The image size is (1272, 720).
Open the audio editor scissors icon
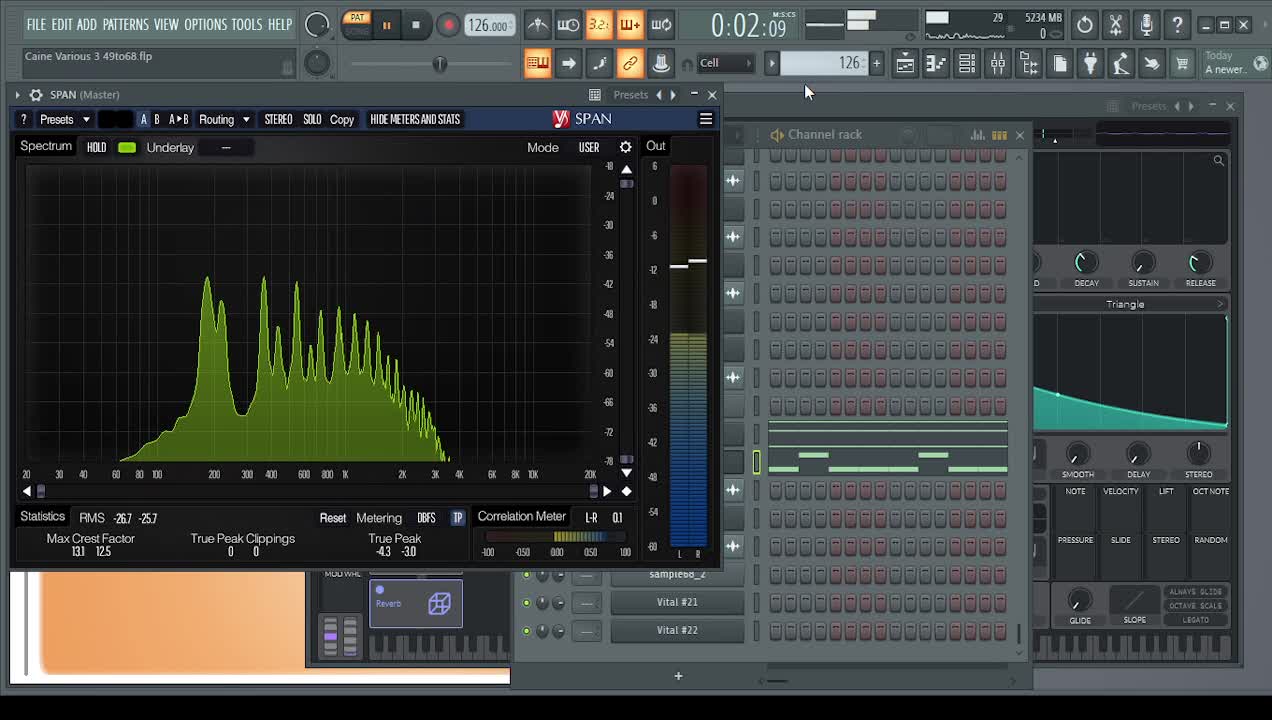coord(1116,25)
